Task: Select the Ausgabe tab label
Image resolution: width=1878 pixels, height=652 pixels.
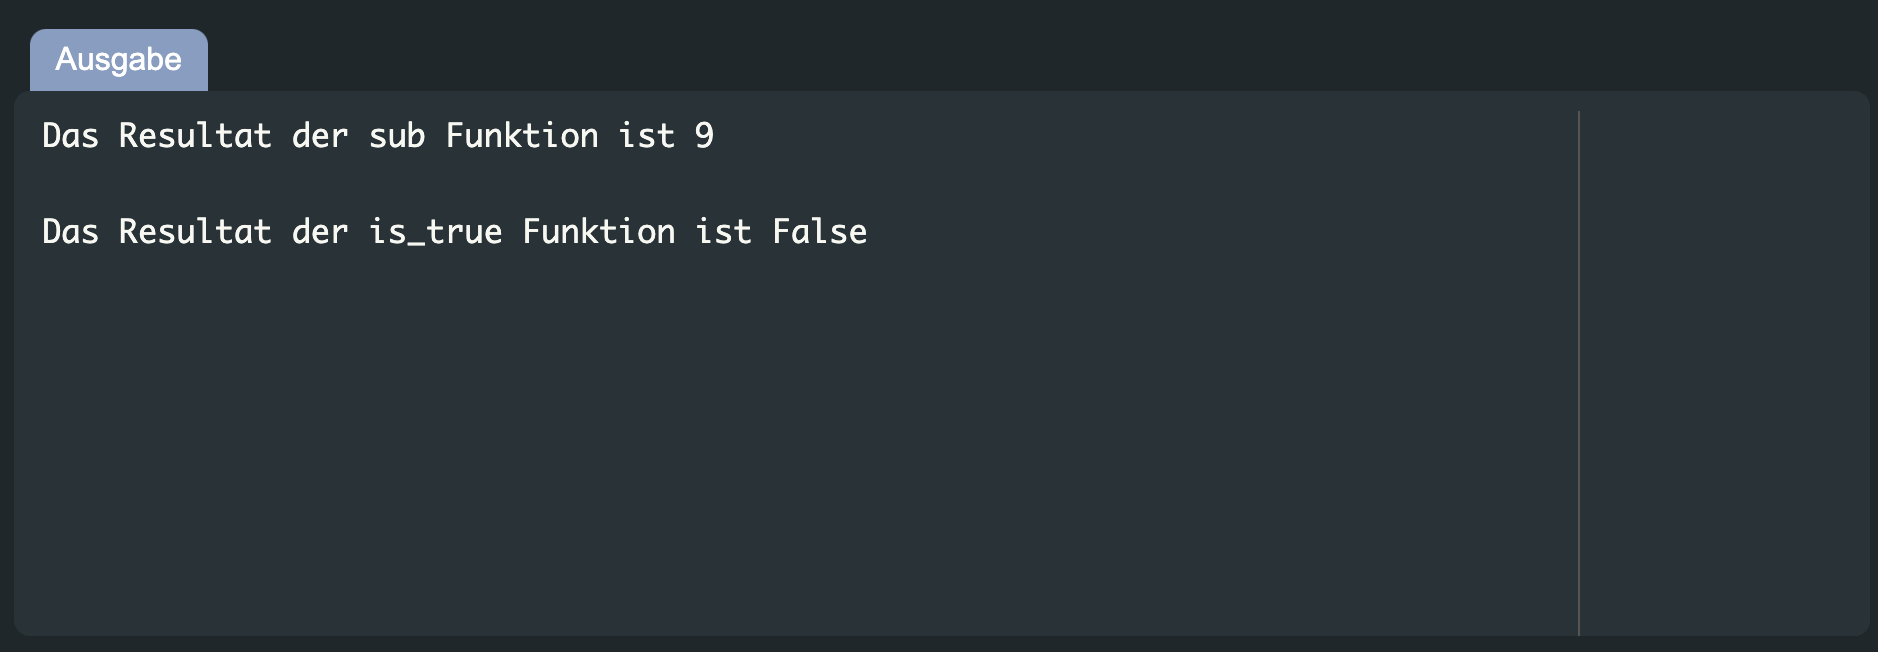Action: [117, 60]
